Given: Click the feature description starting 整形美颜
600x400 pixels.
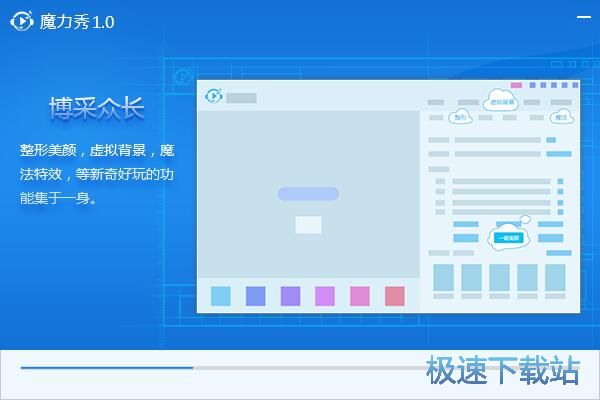Looking at the screenshot, I should point(97,174).
